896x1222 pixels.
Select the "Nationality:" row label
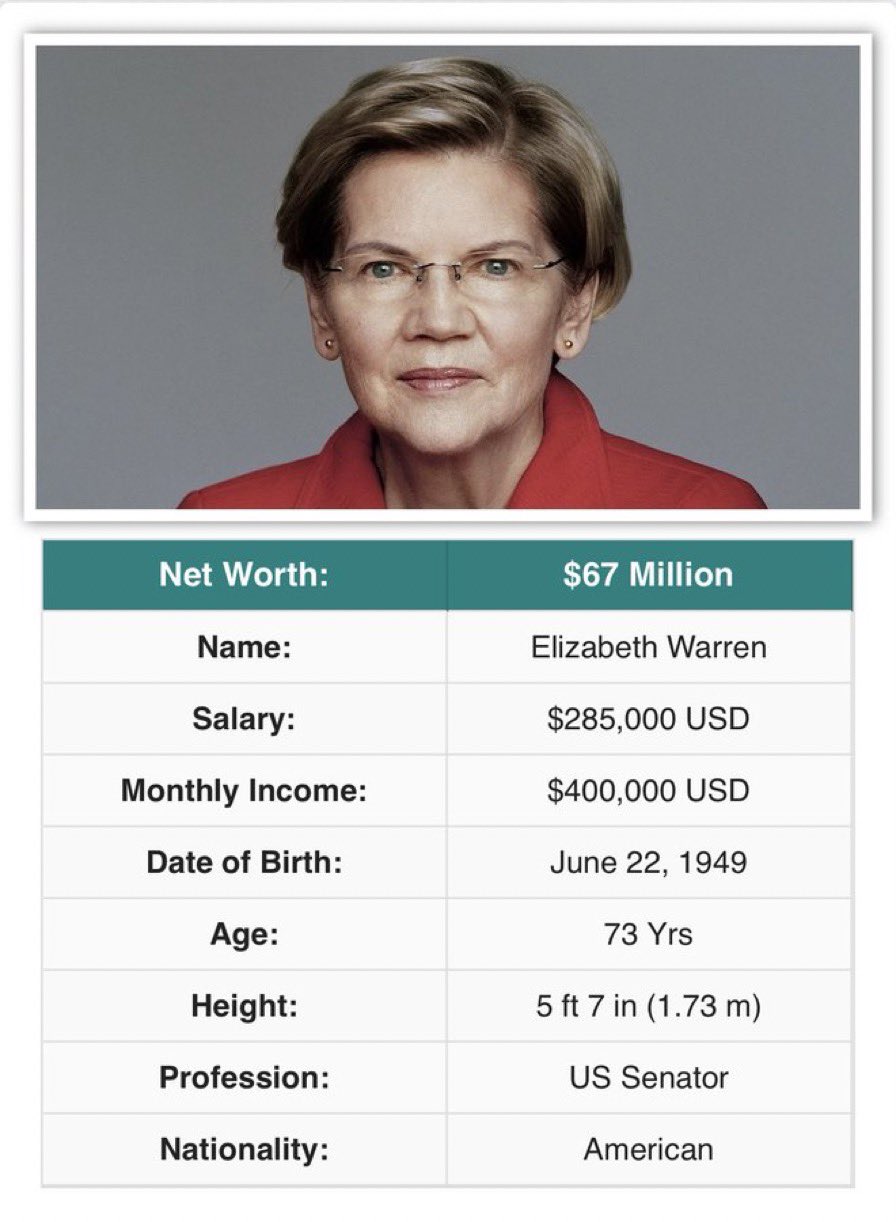click(244, 1150)
